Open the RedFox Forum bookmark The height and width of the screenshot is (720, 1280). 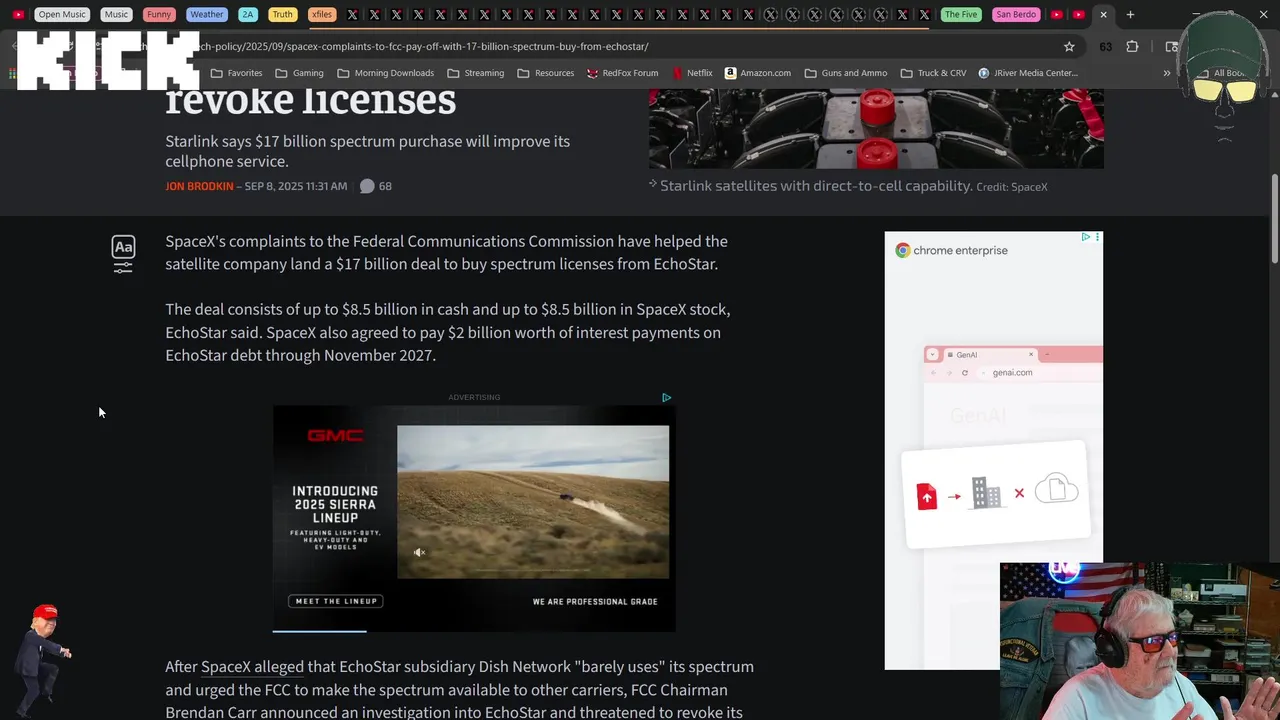click(x=622, y=73)
